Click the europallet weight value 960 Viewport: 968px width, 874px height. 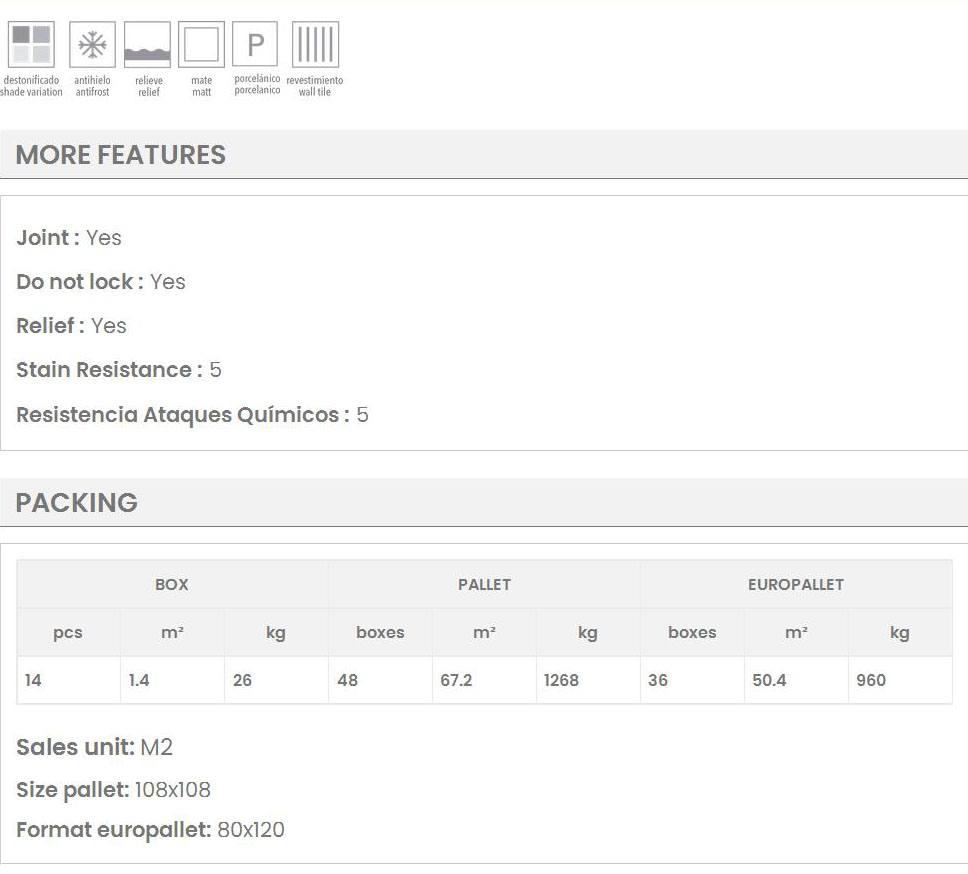pyautogui.click(x=871, y=680)
